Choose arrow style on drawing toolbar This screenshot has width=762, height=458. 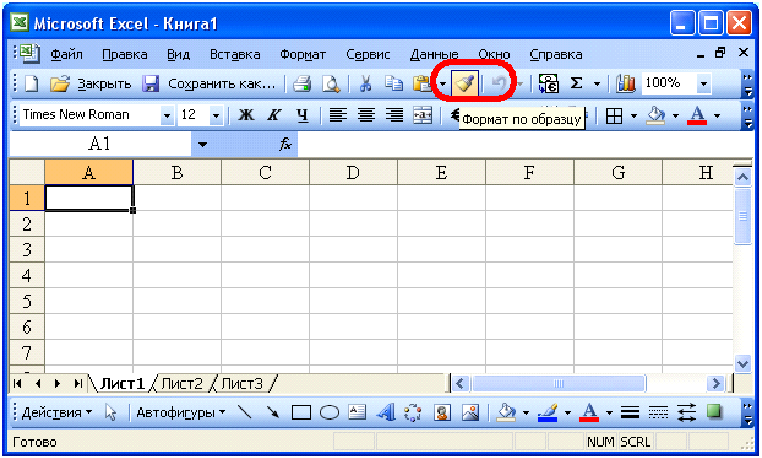click(686, 413)
